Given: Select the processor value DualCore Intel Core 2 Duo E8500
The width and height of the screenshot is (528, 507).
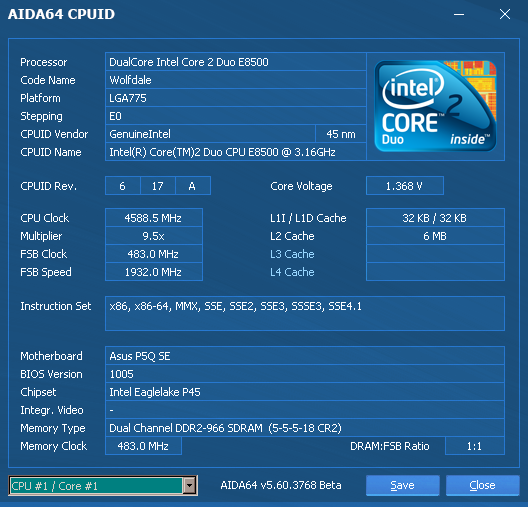Looking at the screenshot, I should pyautogui.click(x=236, y=62).
